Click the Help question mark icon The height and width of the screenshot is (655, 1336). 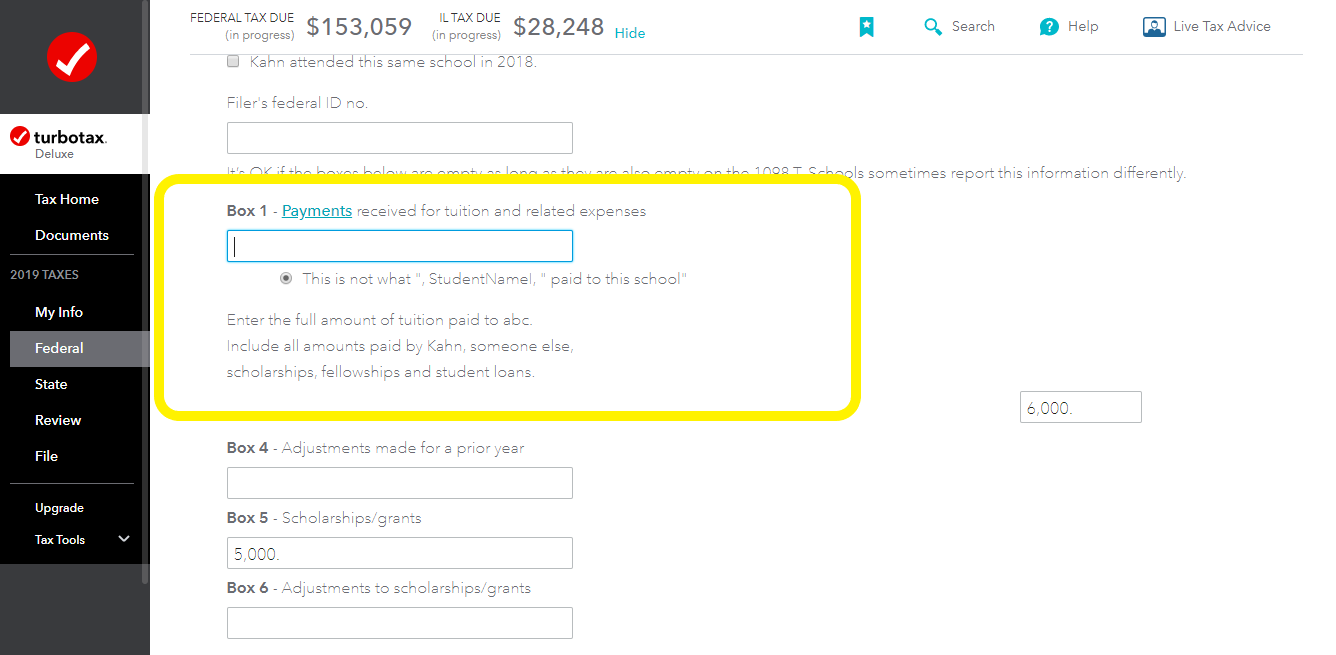coord(1048,27)
